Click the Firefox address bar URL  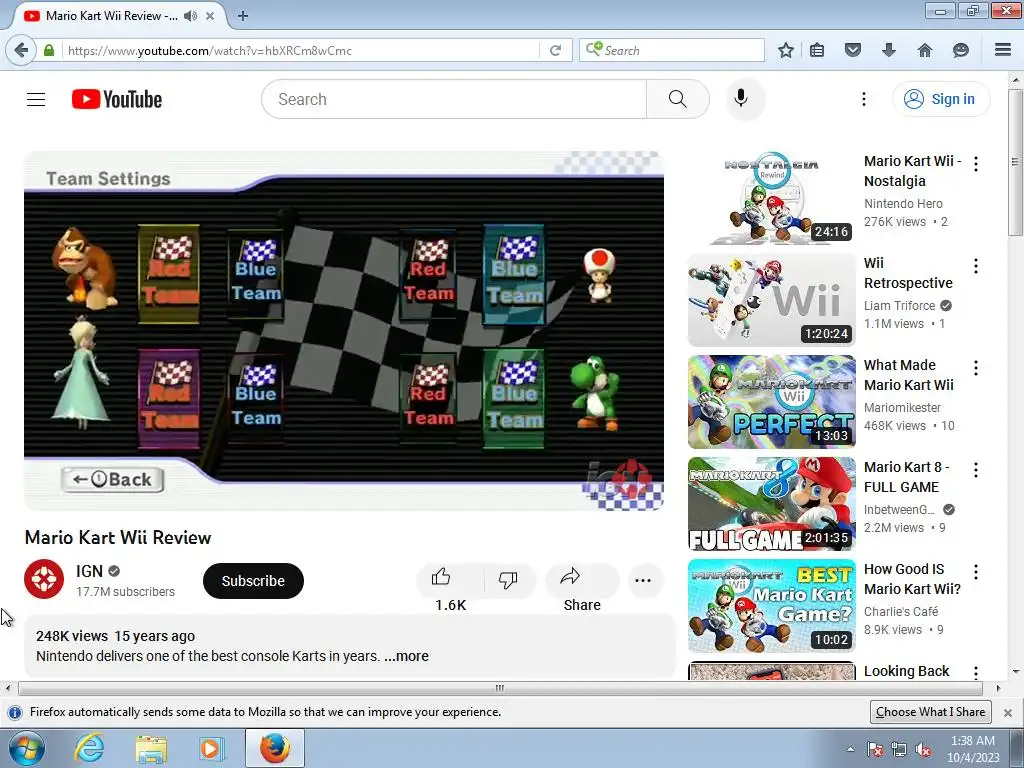300,50
